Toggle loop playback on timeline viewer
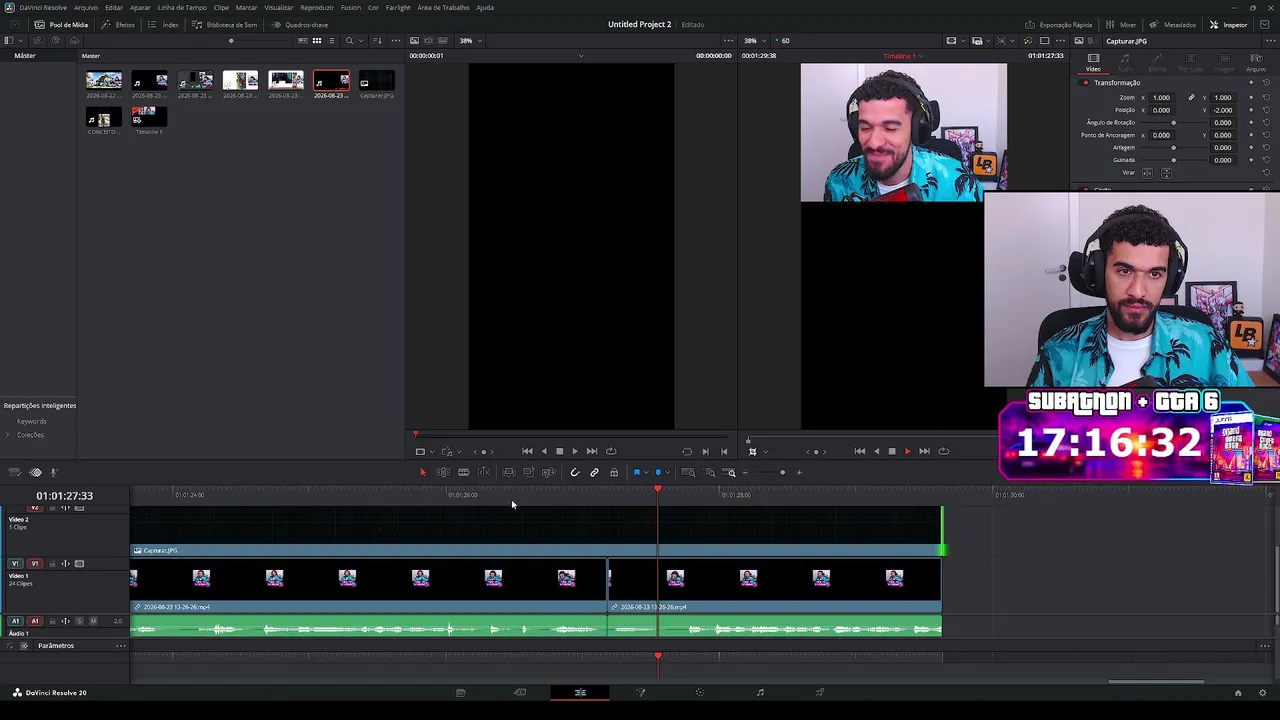This screenshot has width=1280, height=720. click(x=943, y=451)
